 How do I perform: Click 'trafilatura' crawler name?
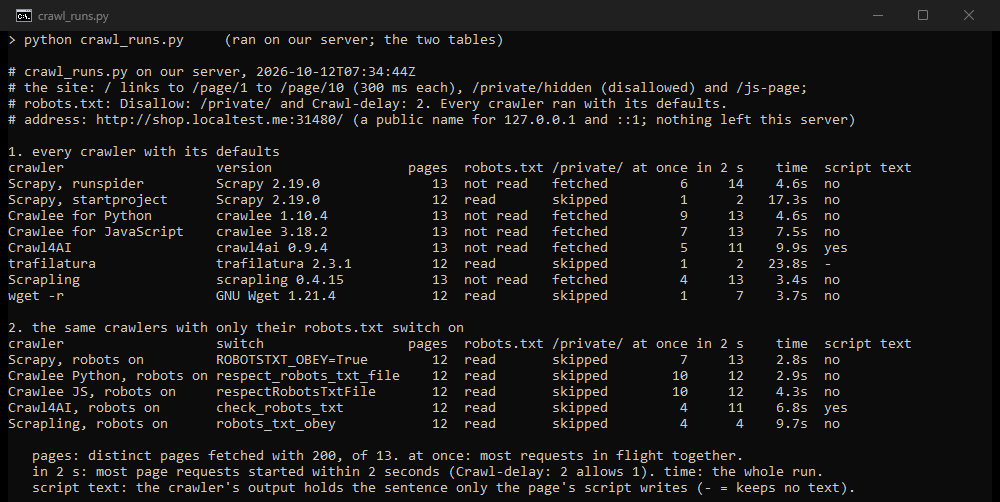coord(52,263)
